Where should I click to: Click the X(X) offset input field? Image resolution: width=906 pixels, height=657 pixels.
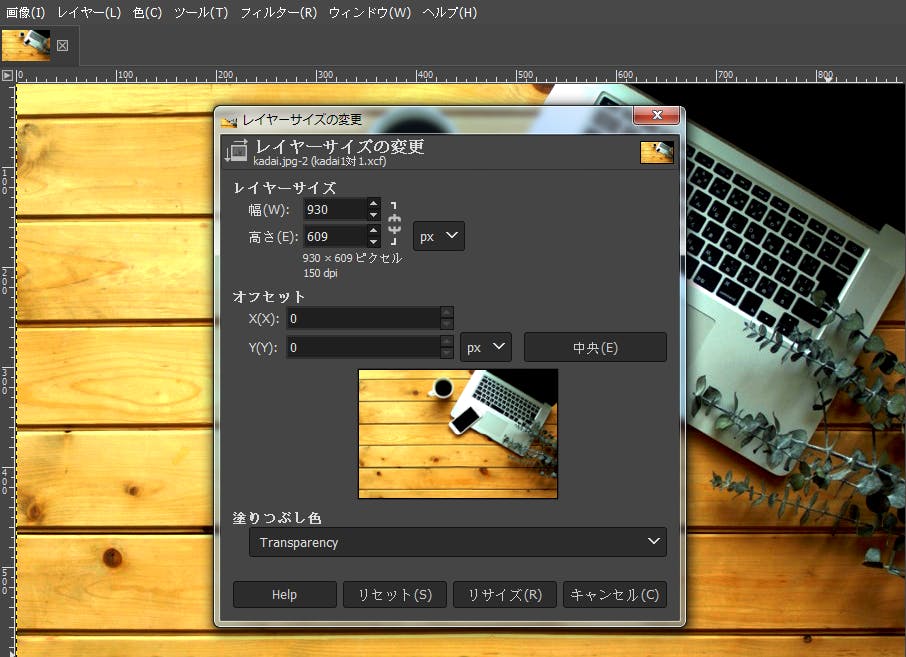pos(363,318)
